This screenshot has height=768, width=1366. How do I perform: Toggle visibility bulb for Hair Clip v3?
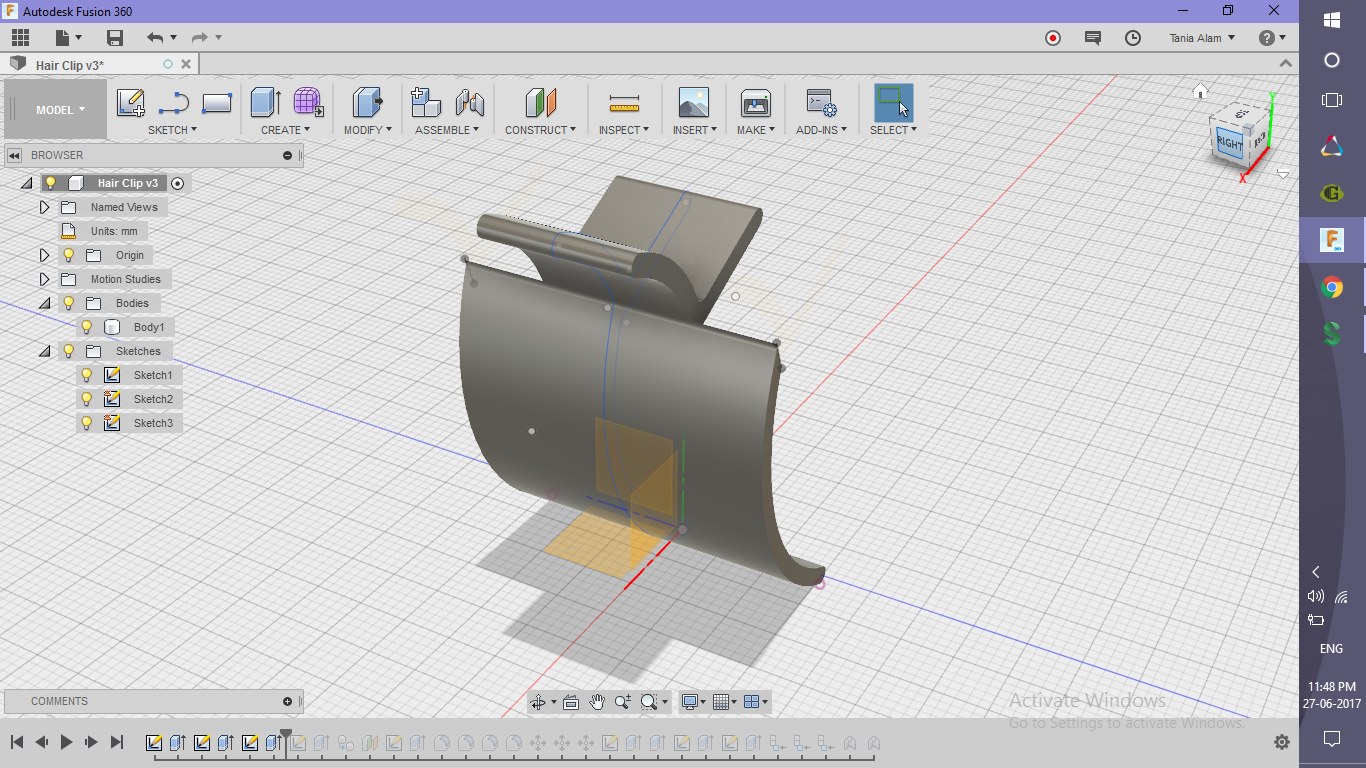point(51,183)
